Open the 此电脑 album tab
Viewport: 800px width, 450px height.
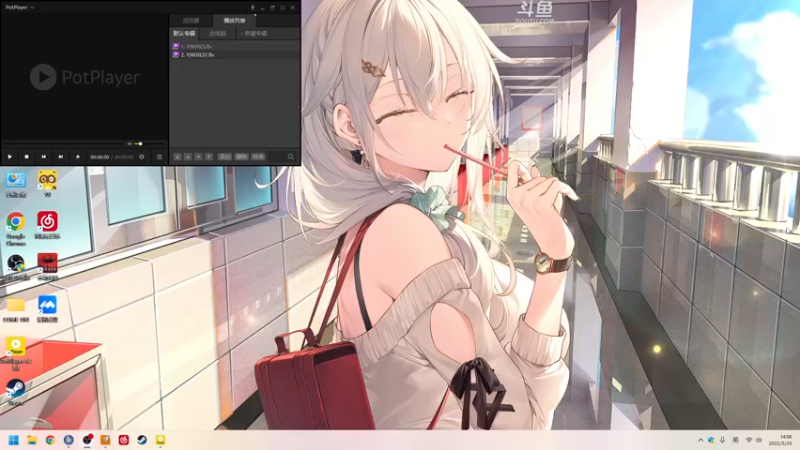[x=217, y=34]
